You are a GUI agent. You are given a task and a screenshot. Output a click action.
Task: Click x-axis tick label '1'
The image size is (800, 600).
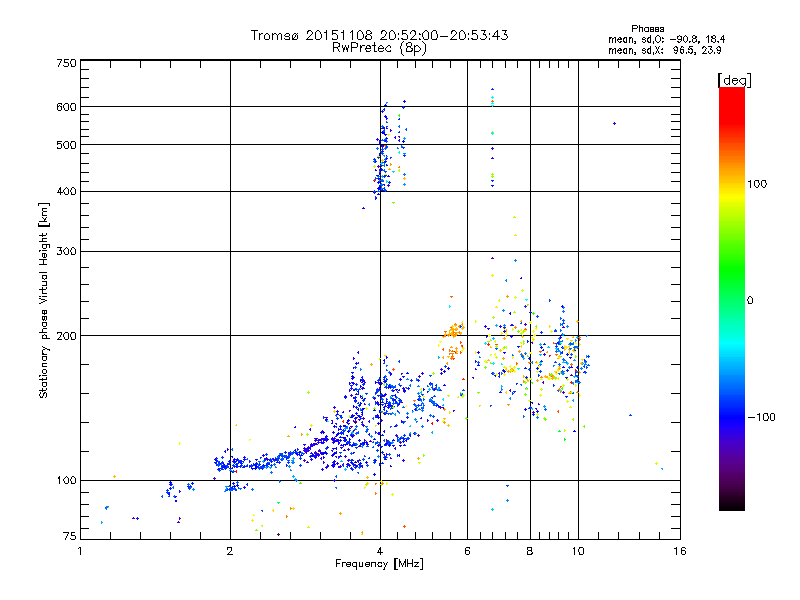coord(80,551)
